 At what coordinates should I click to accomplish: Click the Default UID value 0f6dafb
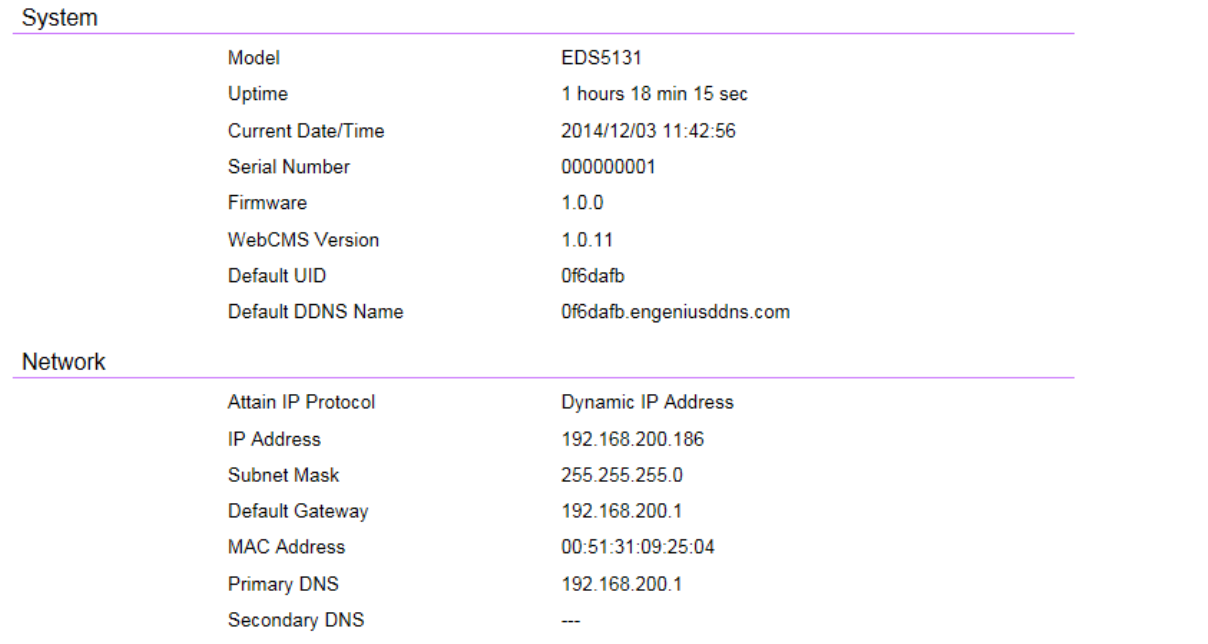tap(593, 276)
